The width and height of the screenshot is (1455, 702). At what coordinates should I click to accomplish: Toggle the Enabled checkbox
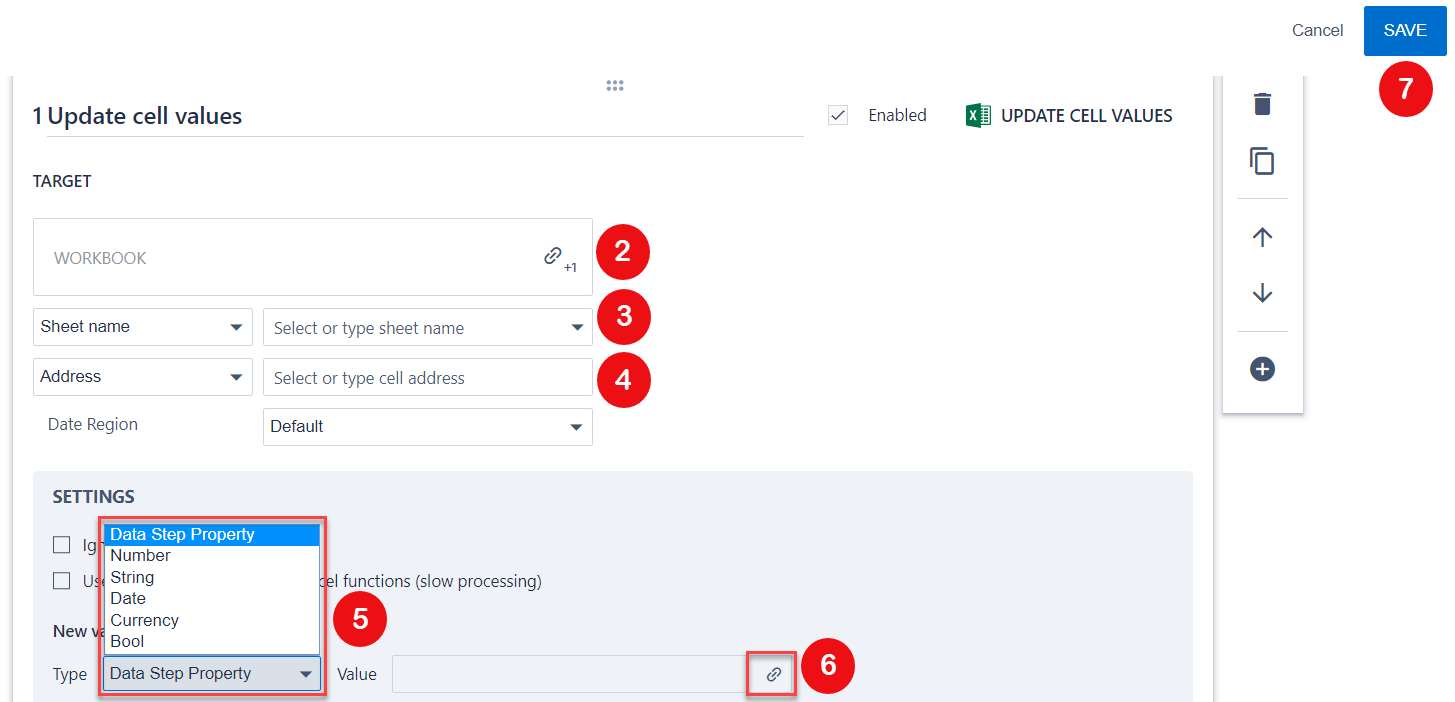point(838,116)
